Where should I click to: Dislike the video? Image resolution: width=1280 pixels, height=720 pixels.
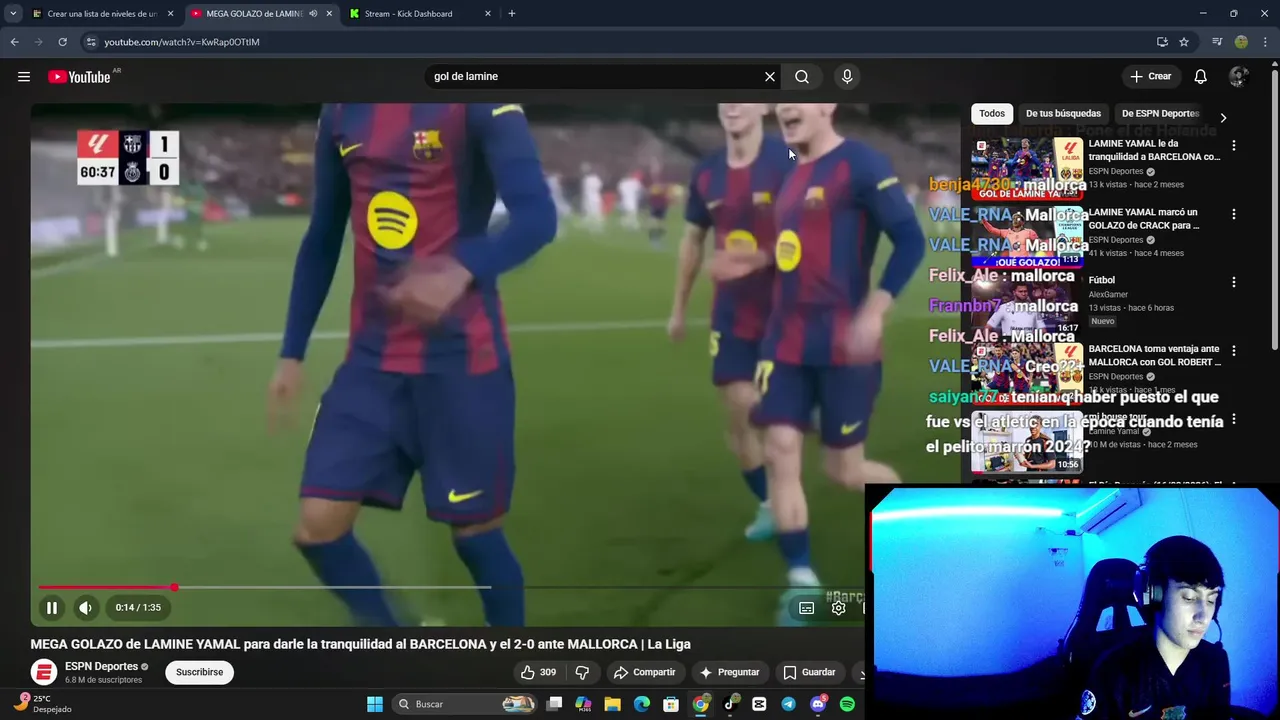click(582, 673)
